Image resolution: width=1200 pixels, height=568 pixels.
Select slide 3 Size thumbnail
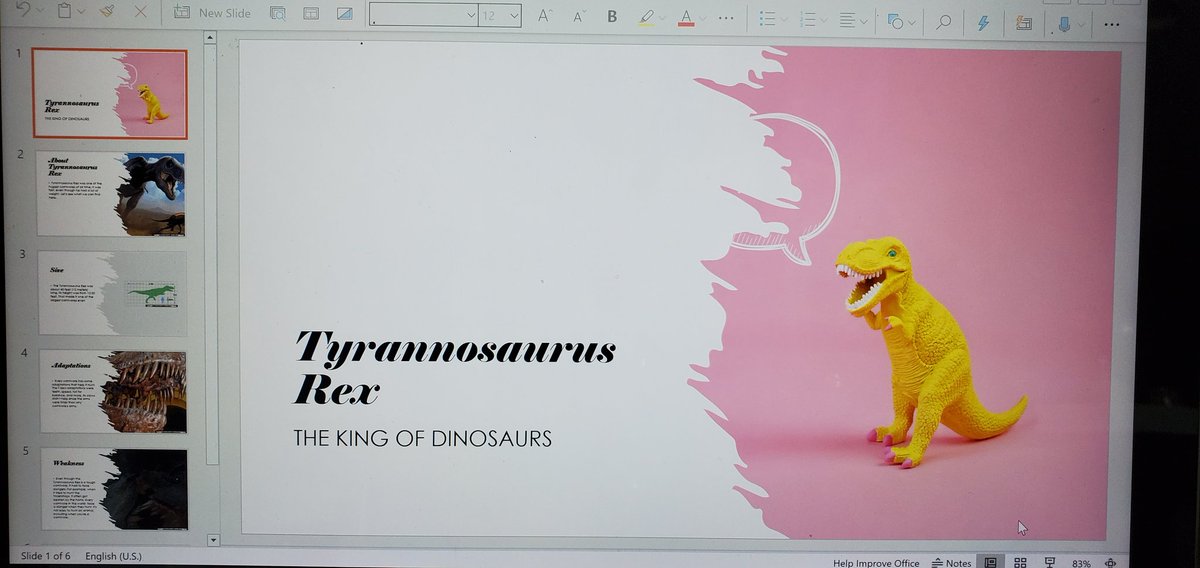tap(112, 292)
